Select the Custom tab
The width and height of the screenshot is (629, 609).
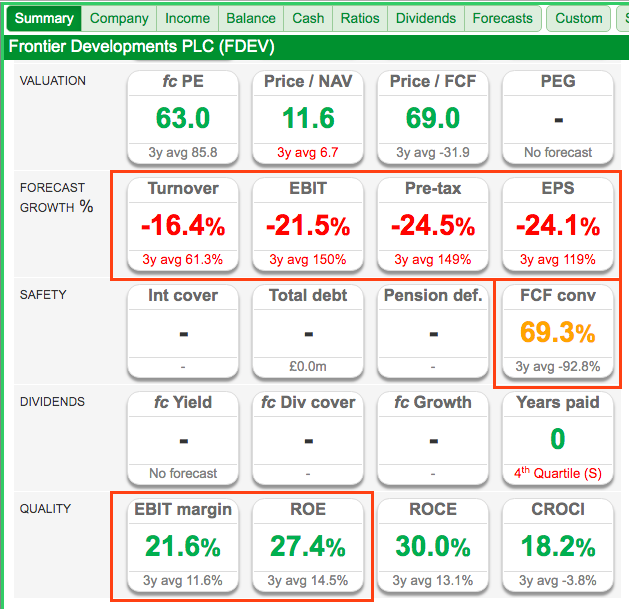578,18
